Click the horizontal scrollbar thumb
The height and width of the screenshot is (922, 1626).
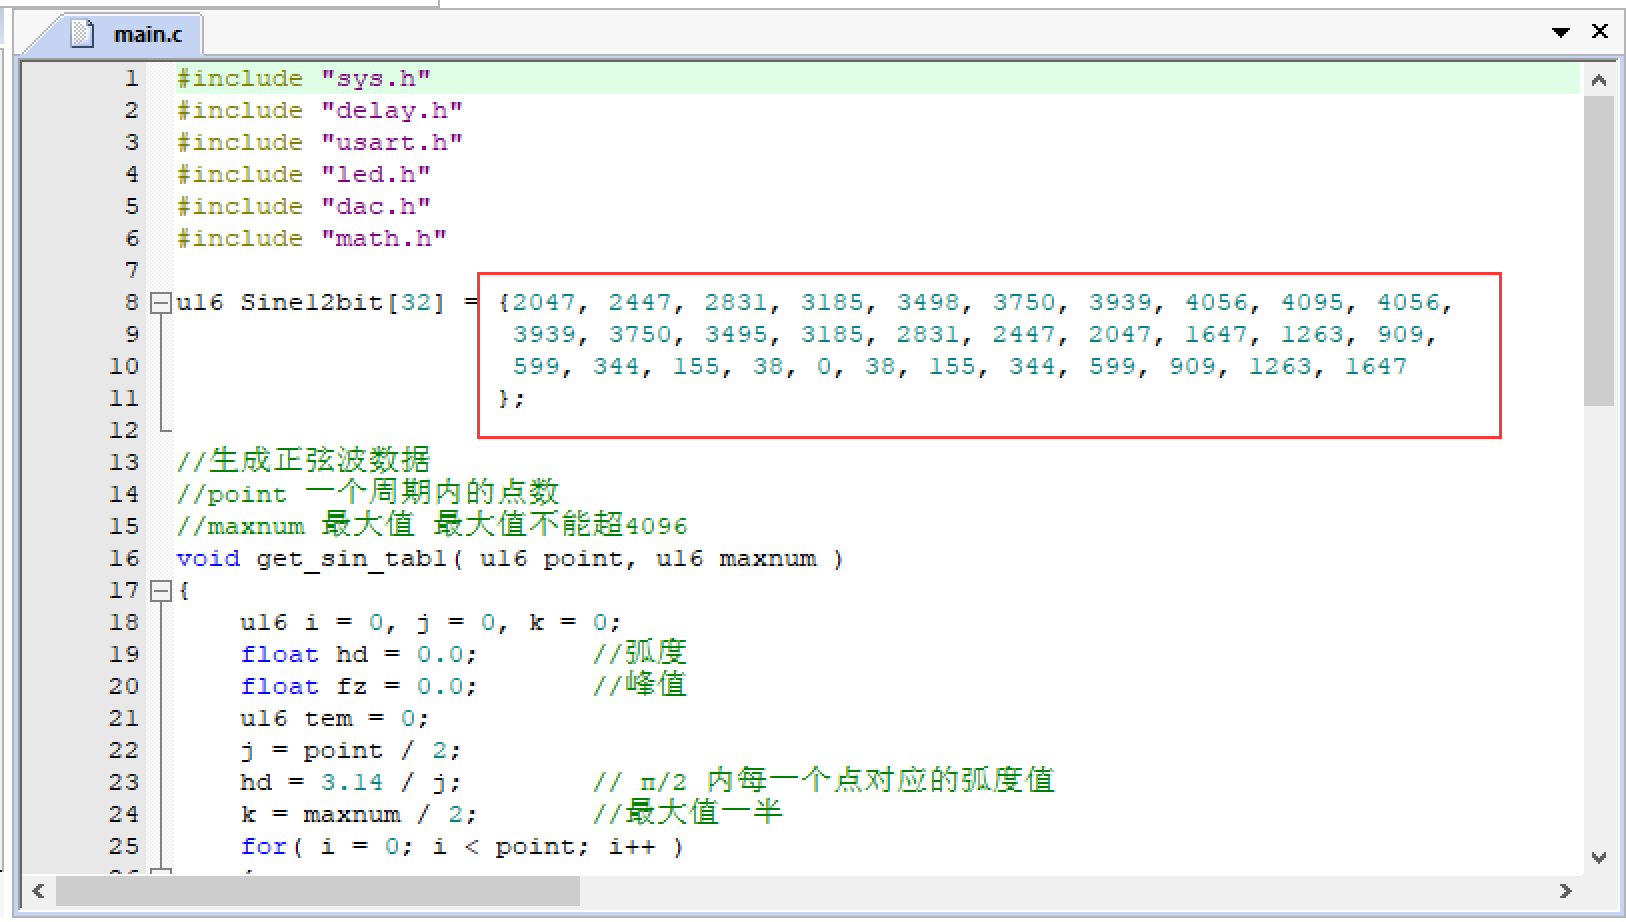point(317,890)
